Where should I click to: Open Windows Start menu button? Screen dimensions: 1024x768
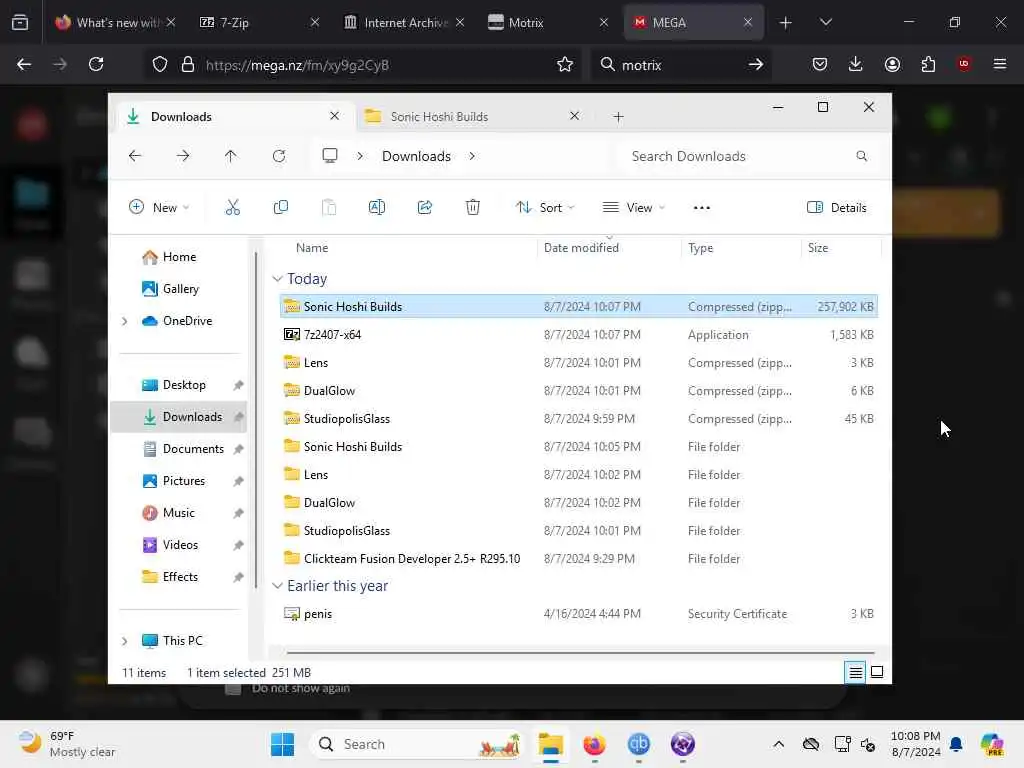(x=283, y=744)
